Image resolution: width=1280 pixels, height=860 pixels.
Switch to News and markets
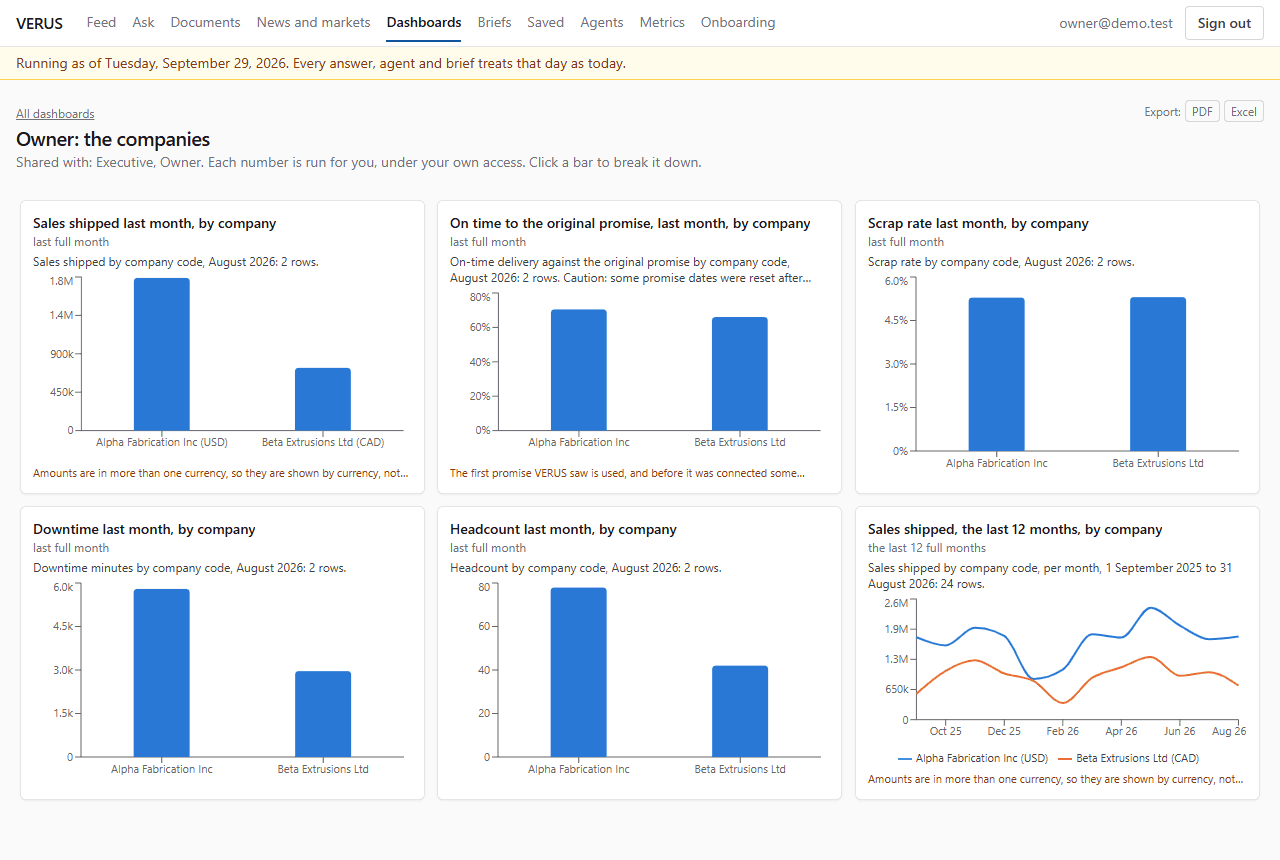pyautogui.click(x=313, y=22)
